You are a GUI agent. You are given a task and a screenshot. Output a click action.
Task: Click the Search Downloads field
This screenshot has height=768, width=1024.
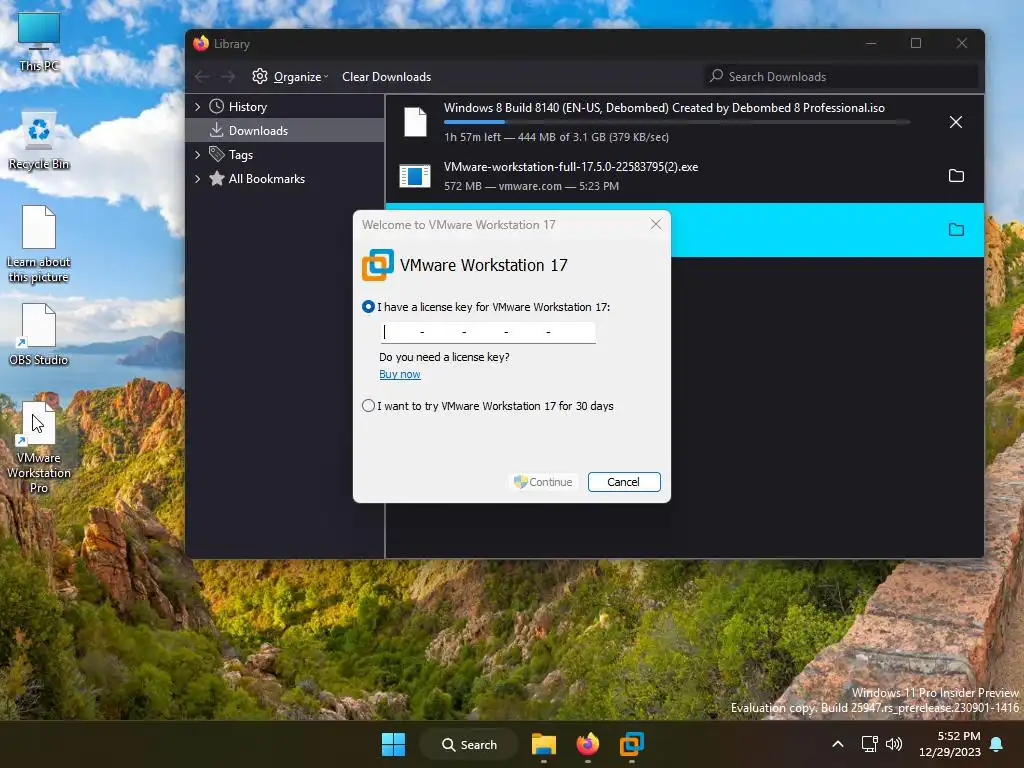[x=841, y=76]
